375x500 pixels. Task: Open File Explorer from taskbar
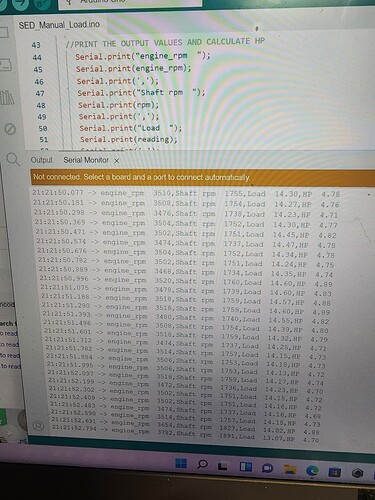tap(290, 469)
